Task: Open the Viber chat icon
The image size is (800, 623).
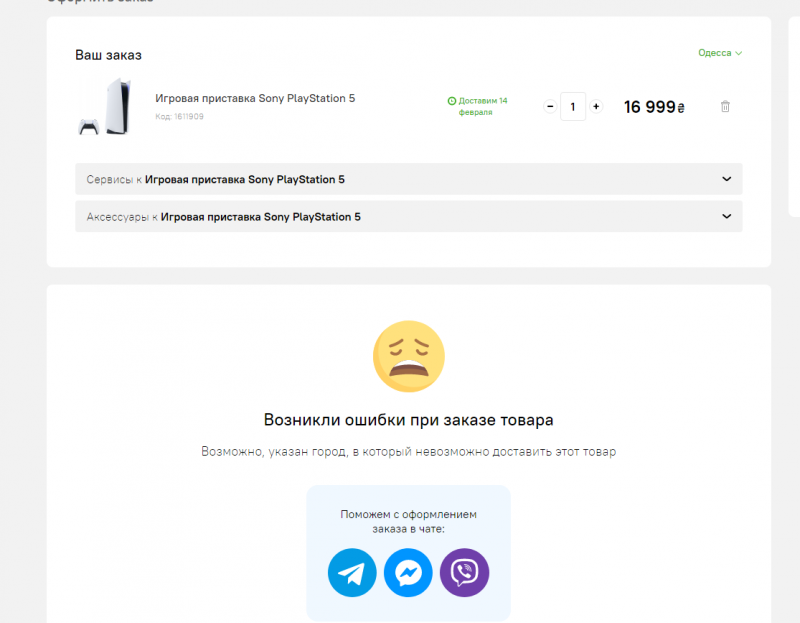Action: [463, 573]
